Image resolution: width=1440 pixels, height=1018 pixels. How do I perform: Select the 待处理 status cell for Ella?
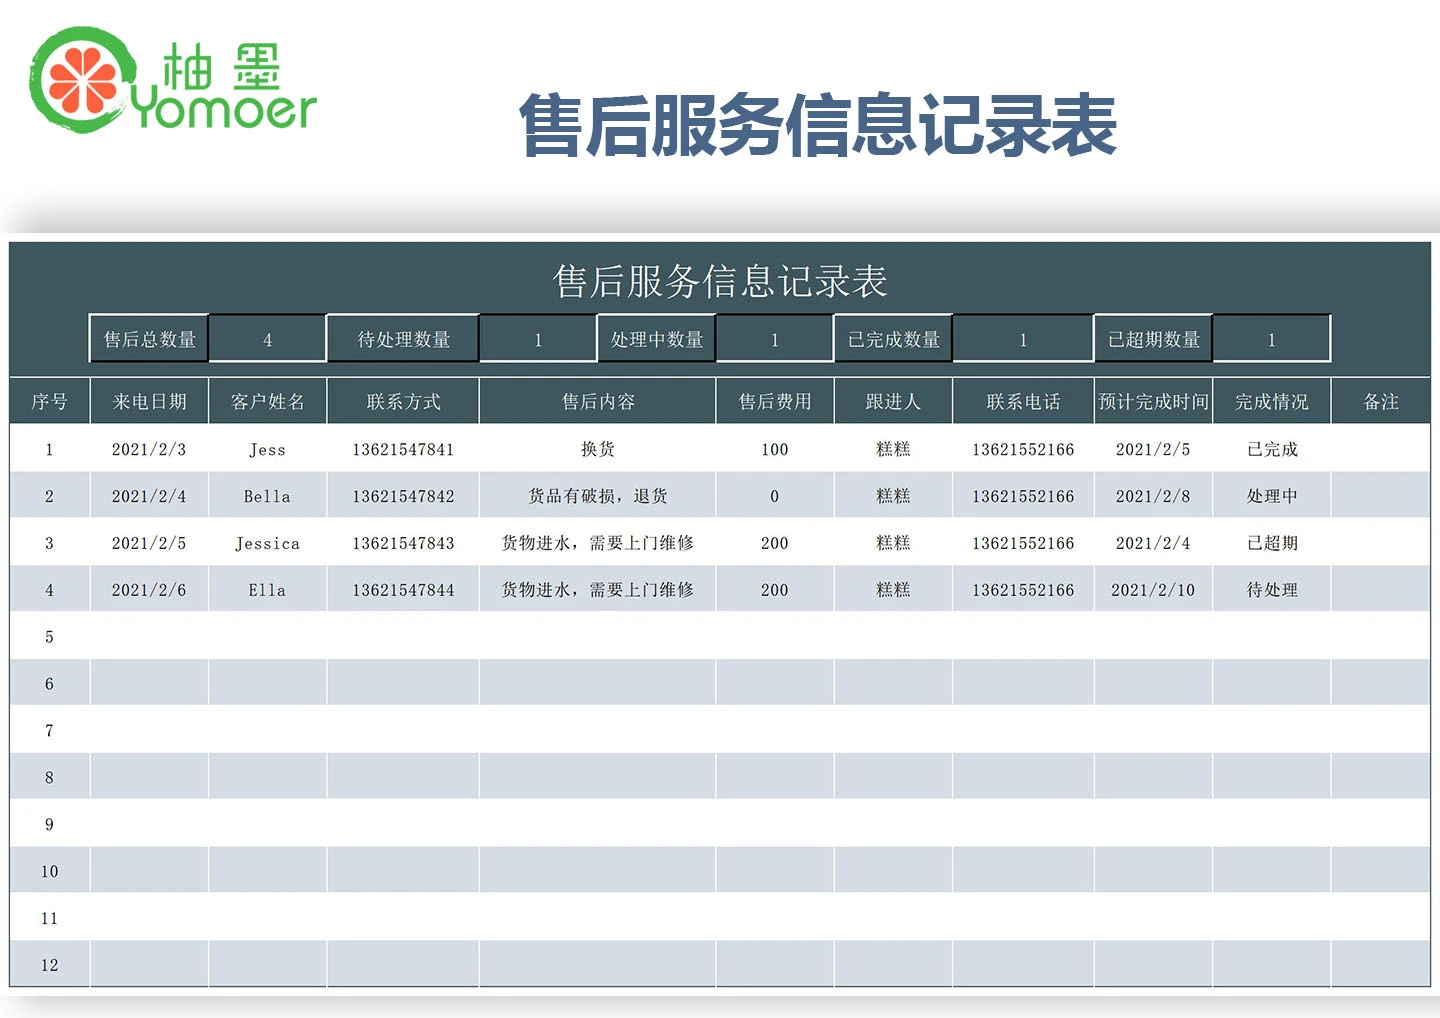(x=1271, y=590)
